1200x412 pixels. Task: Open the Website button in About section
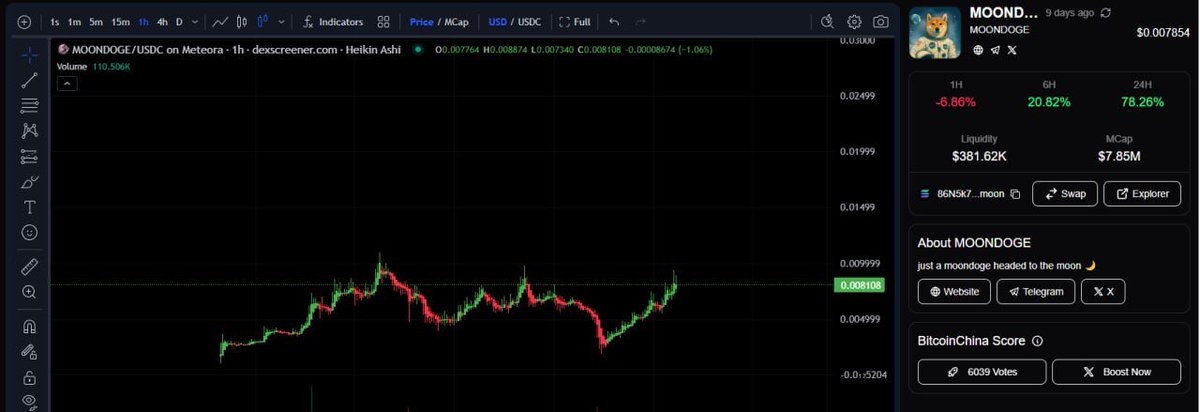(x=954, y=291)
